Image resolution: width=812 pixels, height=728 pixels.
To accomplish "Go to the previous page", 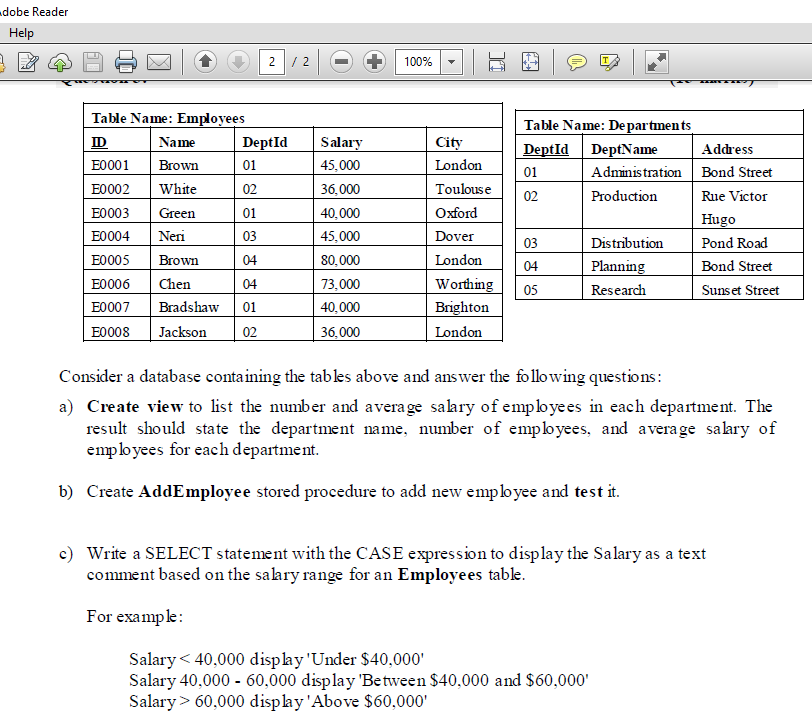I will pos(205,61).
